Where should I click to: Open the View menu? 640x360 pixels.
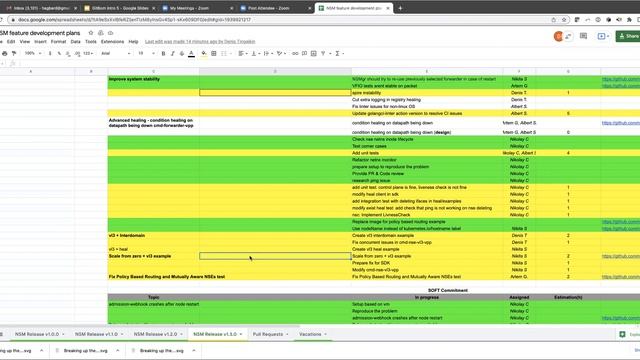tap(25, 42)
